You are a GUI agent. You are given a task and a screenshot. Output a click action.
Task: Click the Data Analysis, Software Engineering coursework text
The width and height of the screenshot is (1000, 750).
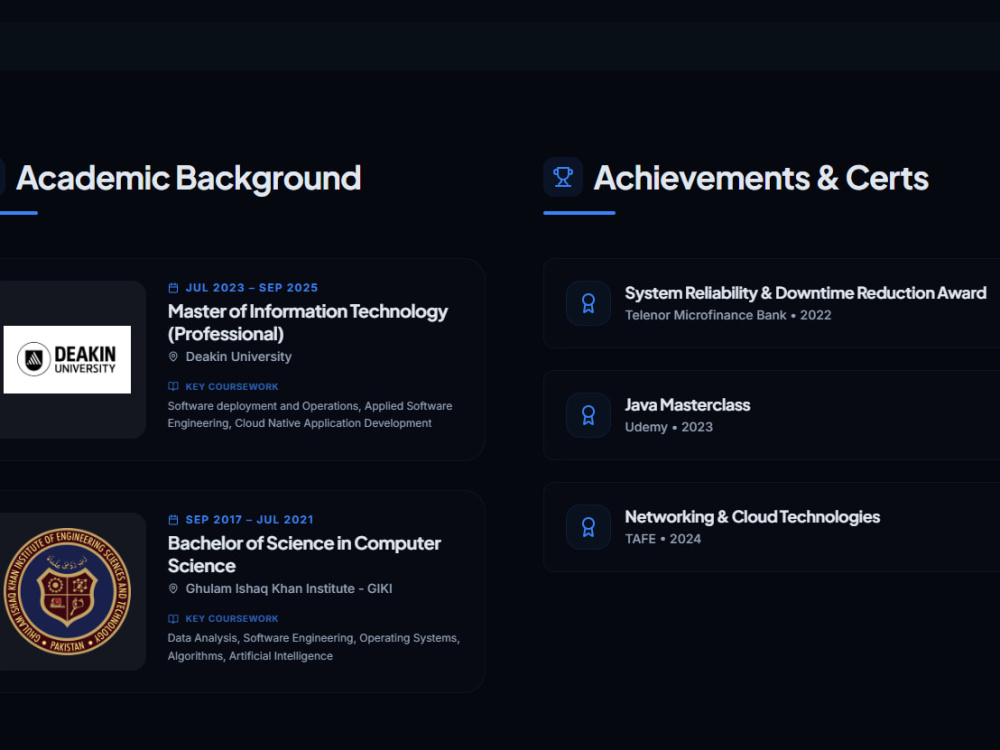click(314, 647)
